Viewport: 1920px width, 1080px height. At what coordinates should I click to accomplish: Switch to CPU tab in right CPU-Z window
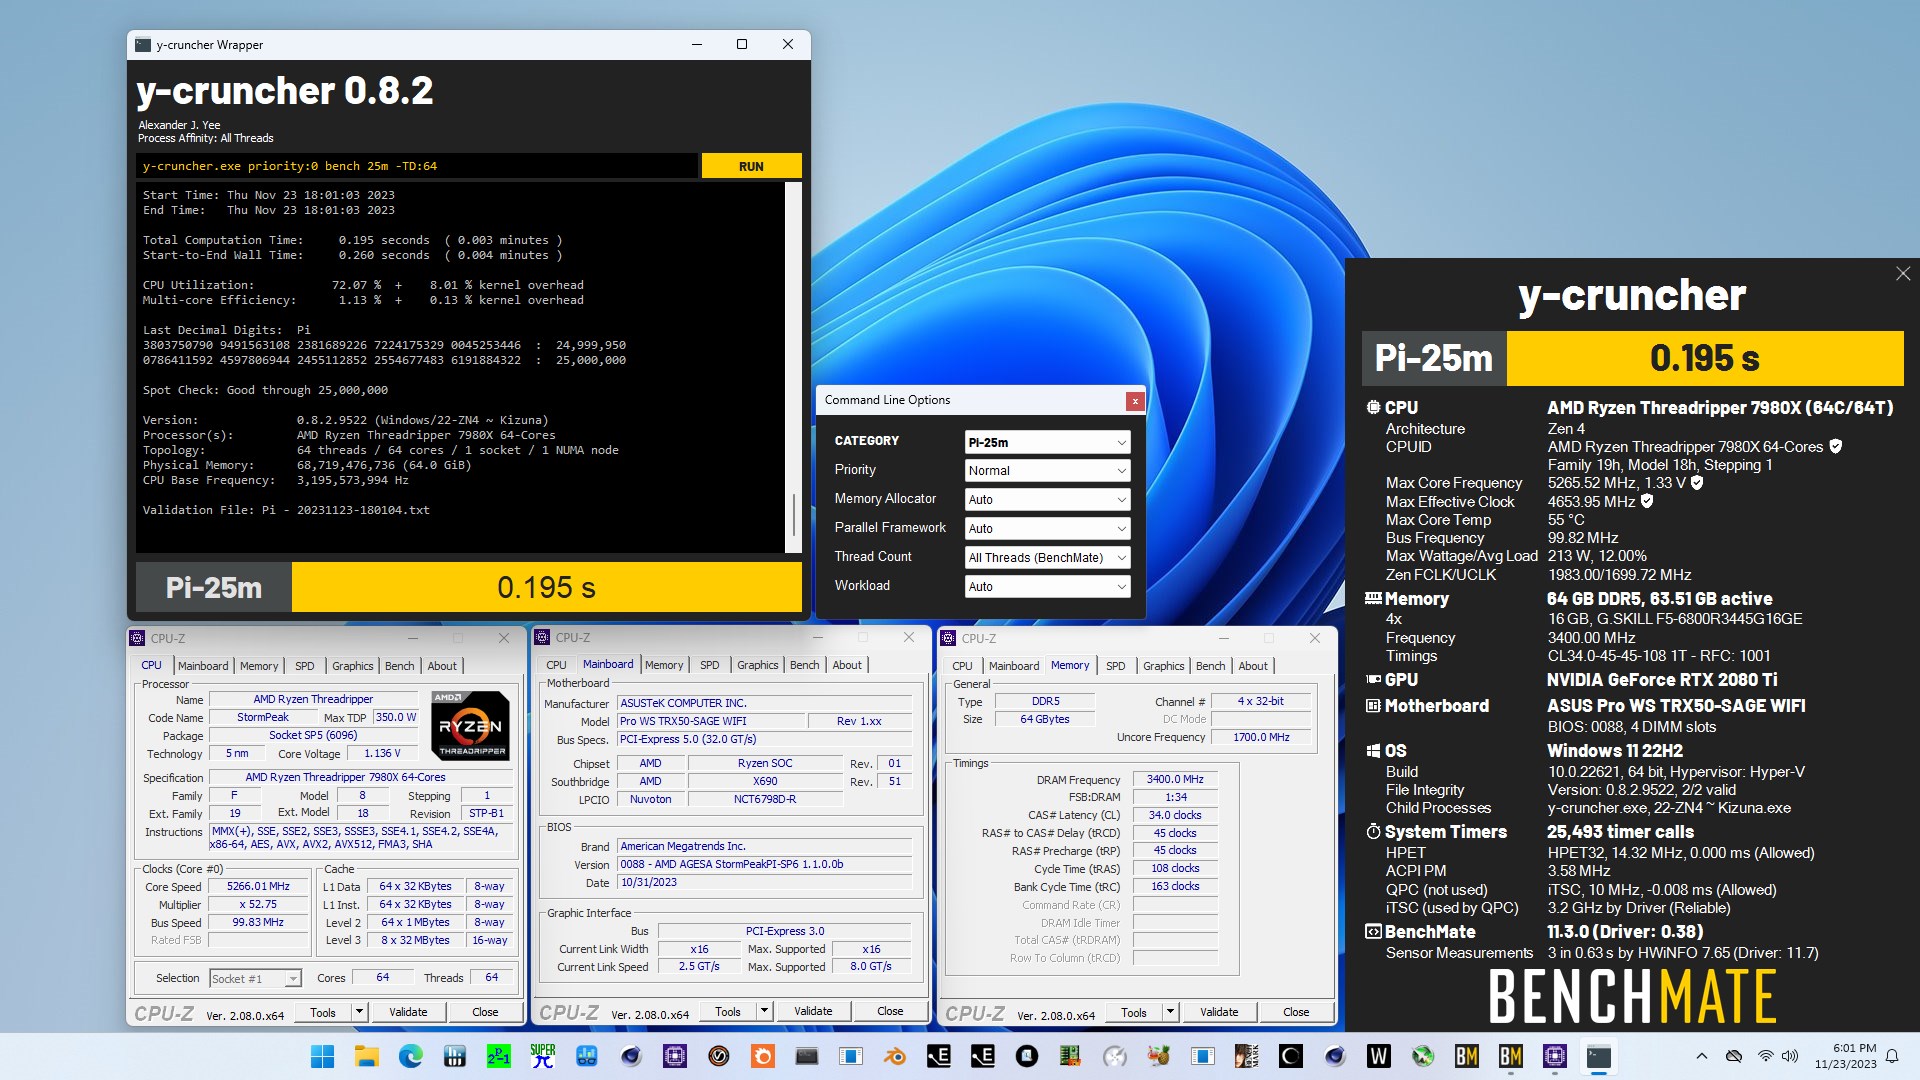(x=962, y=666)
